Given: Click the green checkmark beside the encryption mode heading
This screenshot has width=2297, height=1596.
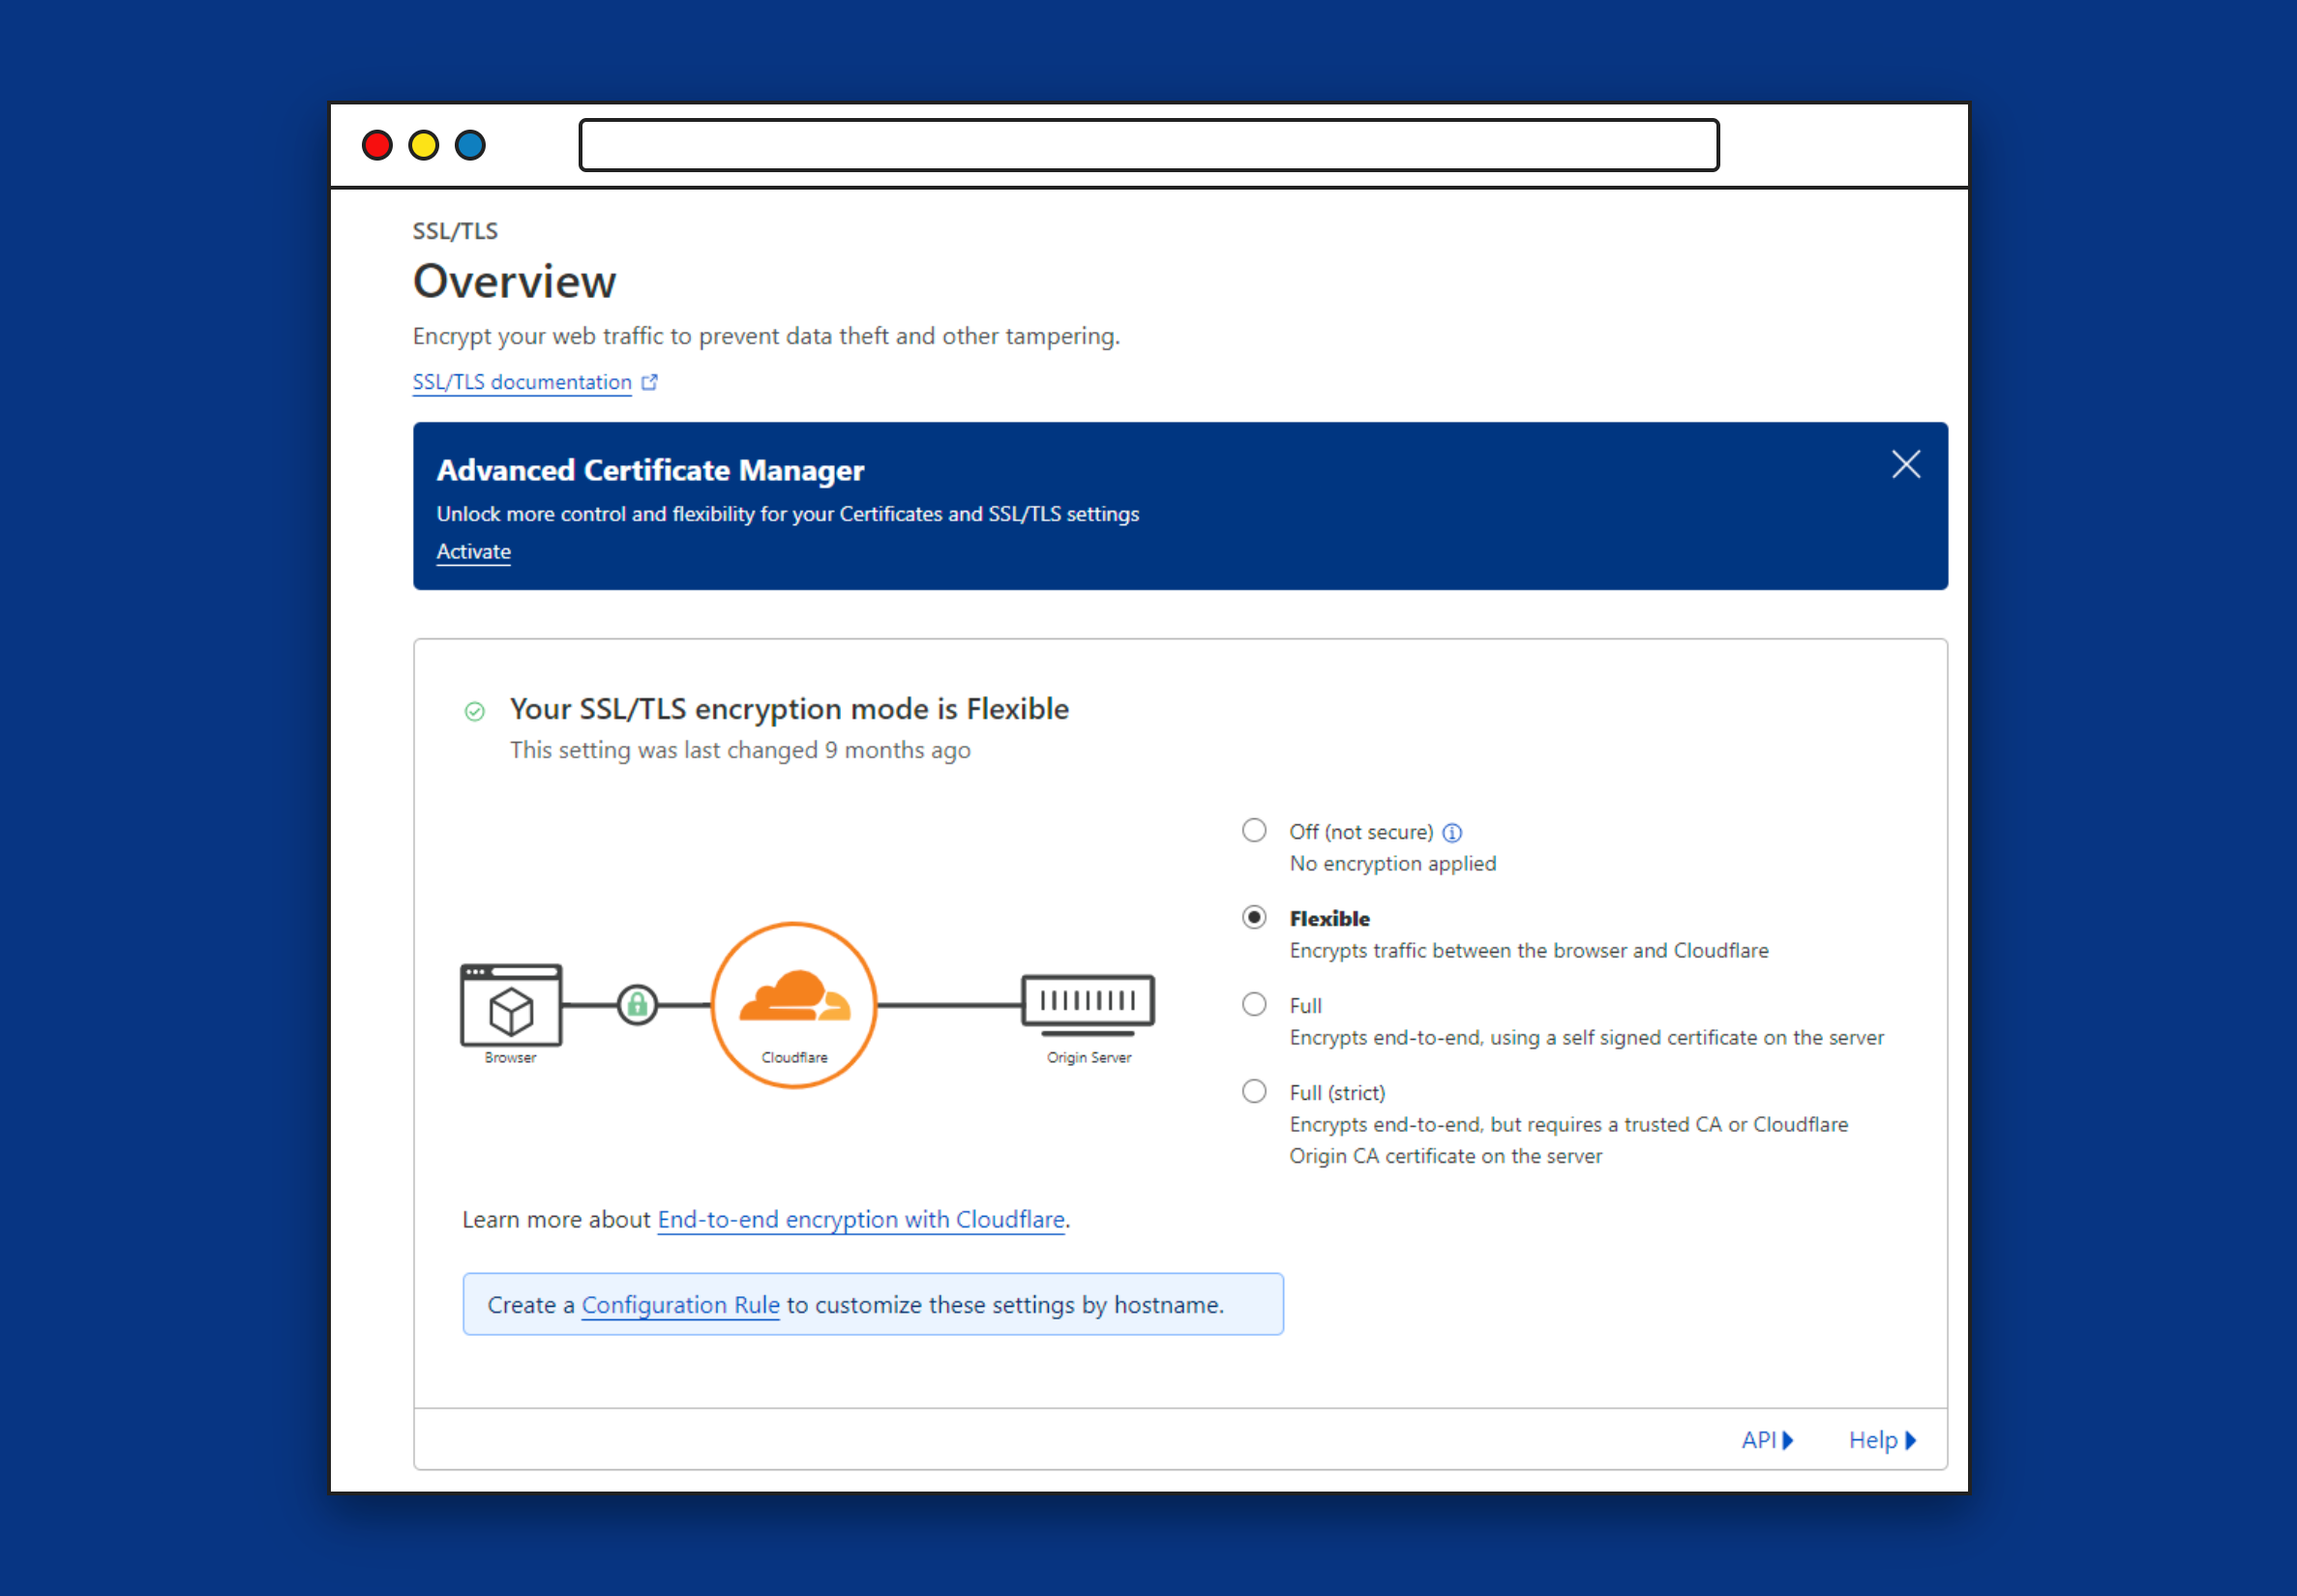Looking at the screenshot, I should pos(474,711).
